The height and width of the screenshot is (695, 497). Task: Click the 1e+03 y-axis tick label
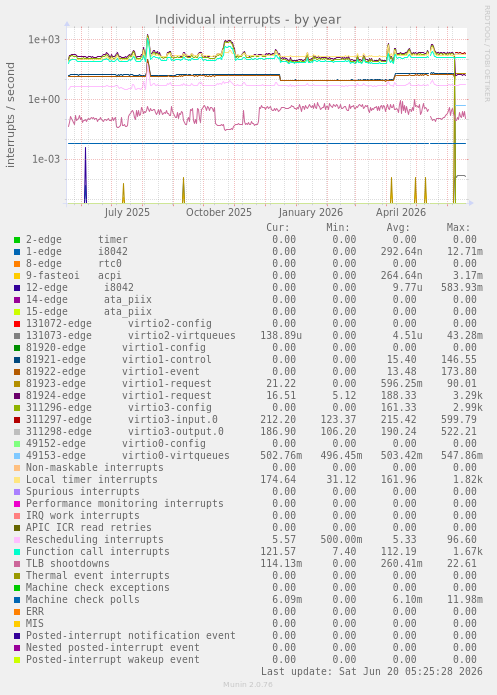click(x=44, y=39)
